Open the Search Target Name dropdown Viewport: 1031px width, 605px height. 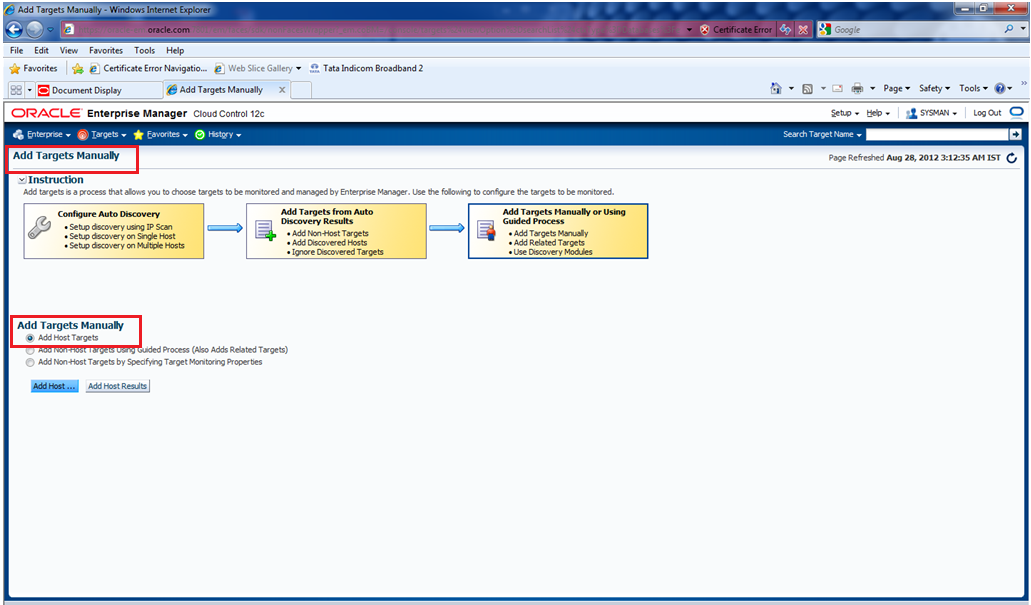click(x=821, y=134)
